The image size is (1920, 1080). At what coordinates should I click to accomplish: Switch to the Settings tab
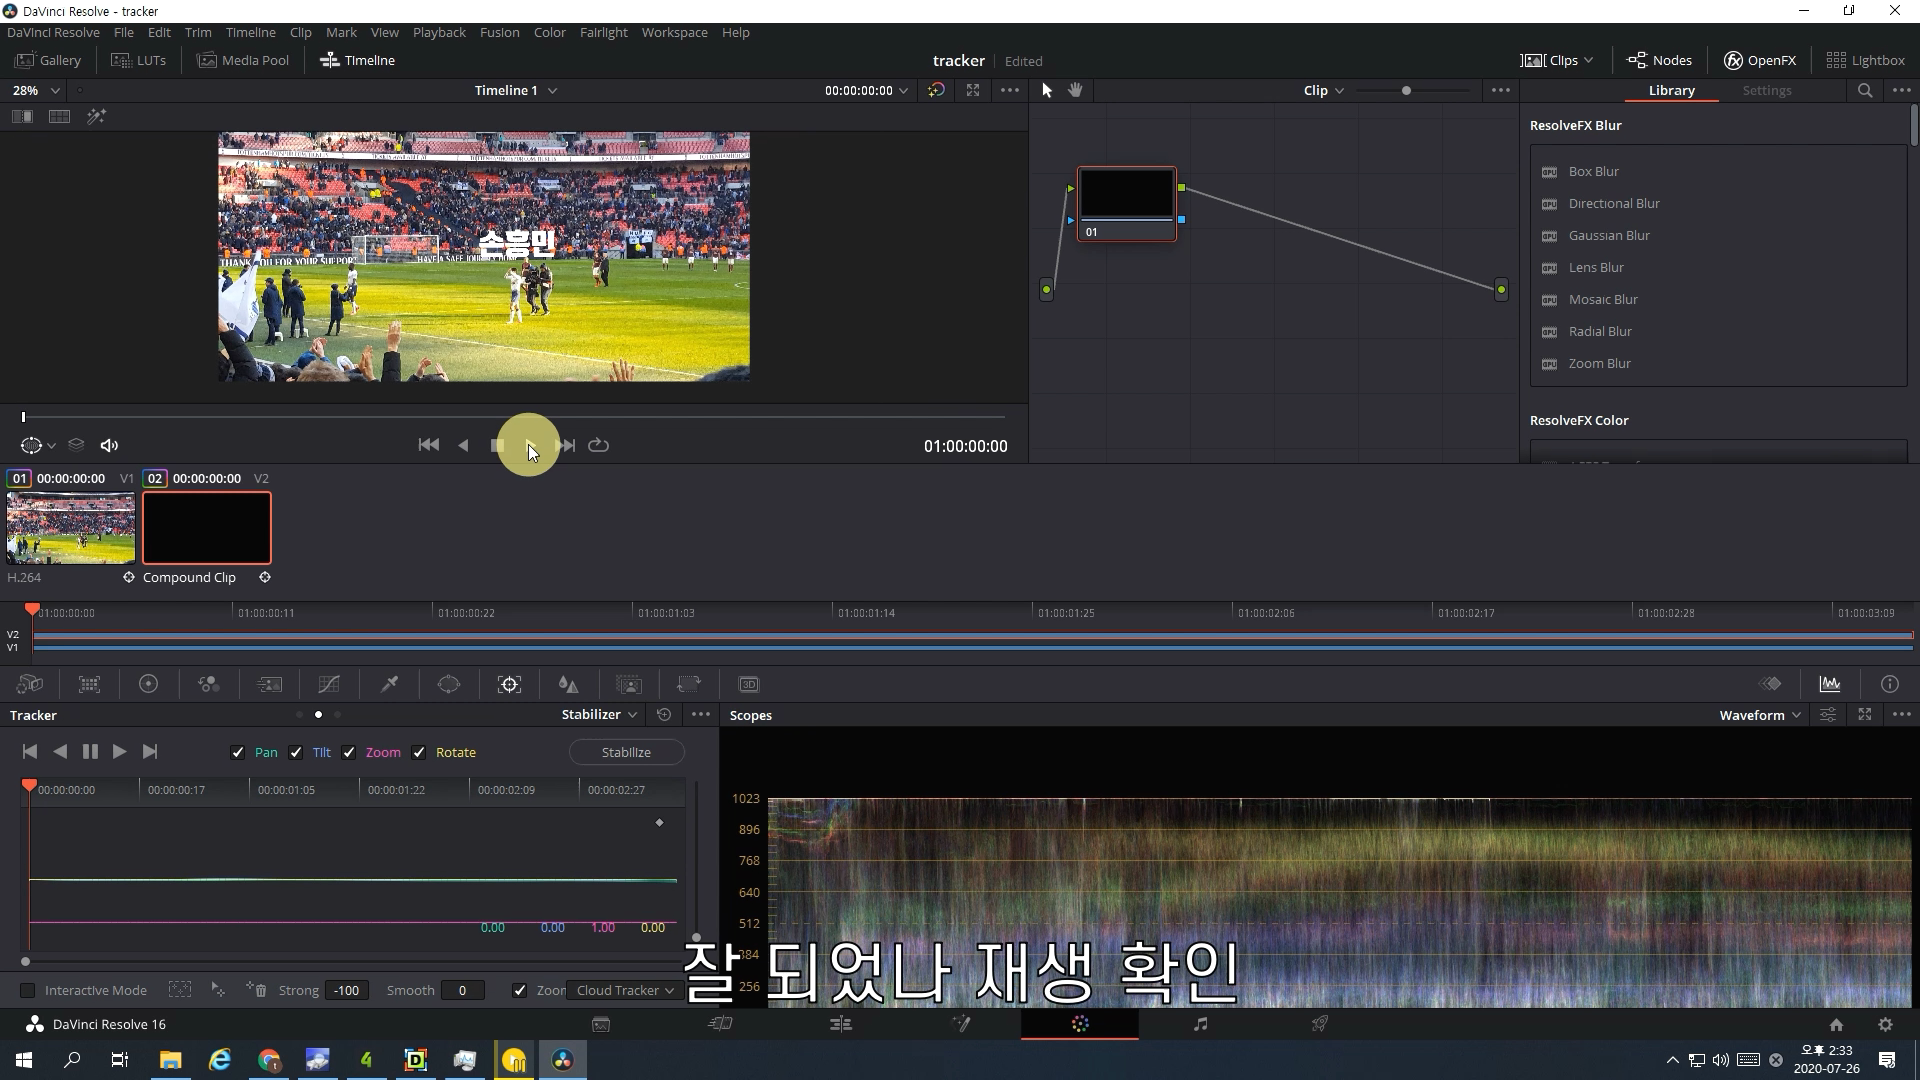coord(1766,90)
